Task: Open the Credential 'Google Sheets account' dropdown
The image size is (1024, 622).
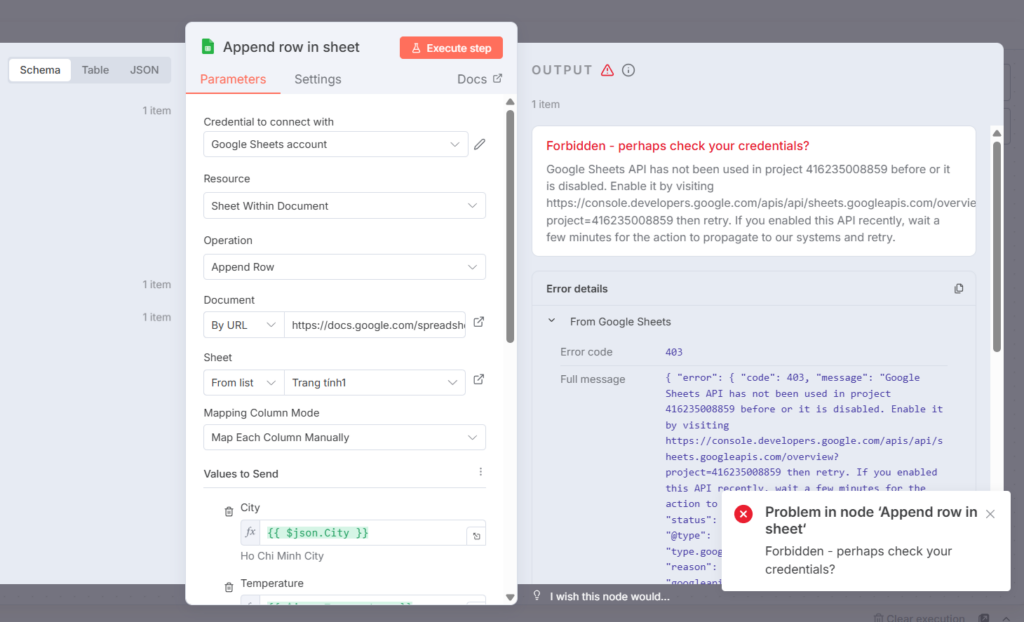Action: pyautogui.click(x=336, y=144)
